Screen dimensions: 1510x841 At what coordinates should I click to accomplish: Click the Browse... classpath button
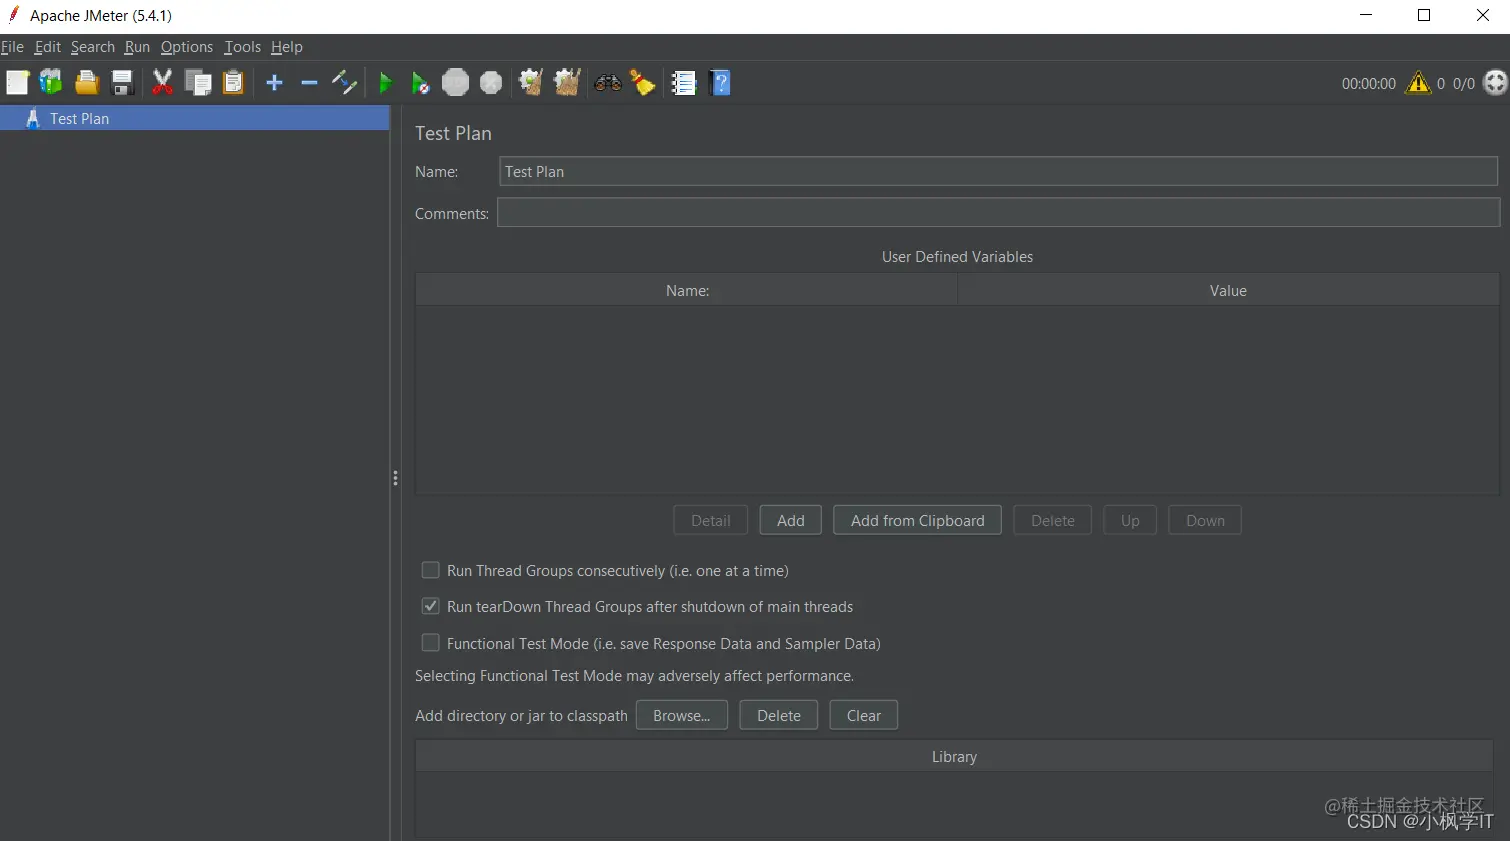[681, 715]
